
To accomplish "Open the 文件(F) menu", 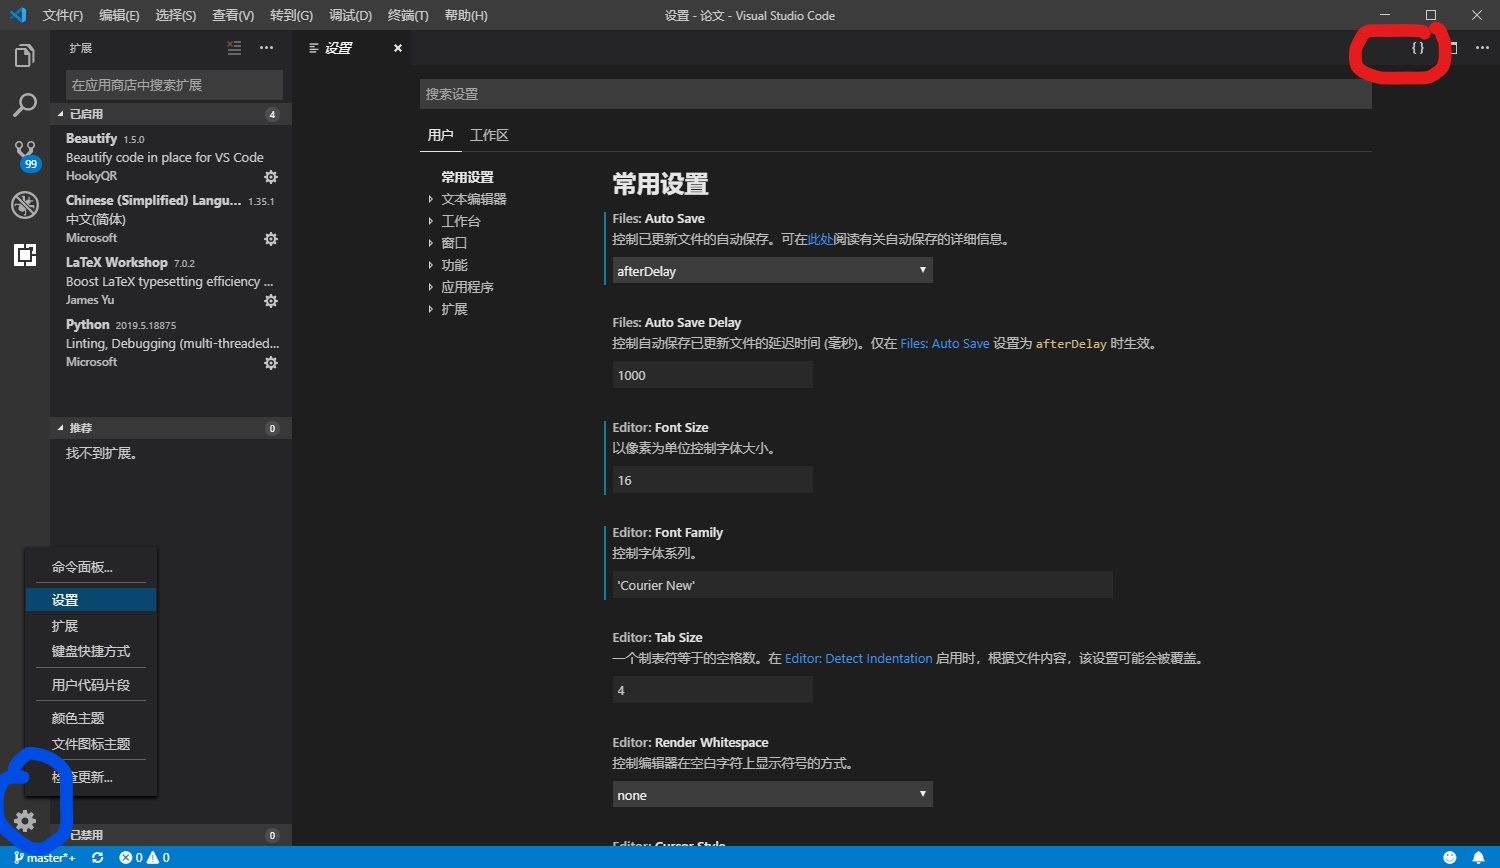I will [63, 15].
